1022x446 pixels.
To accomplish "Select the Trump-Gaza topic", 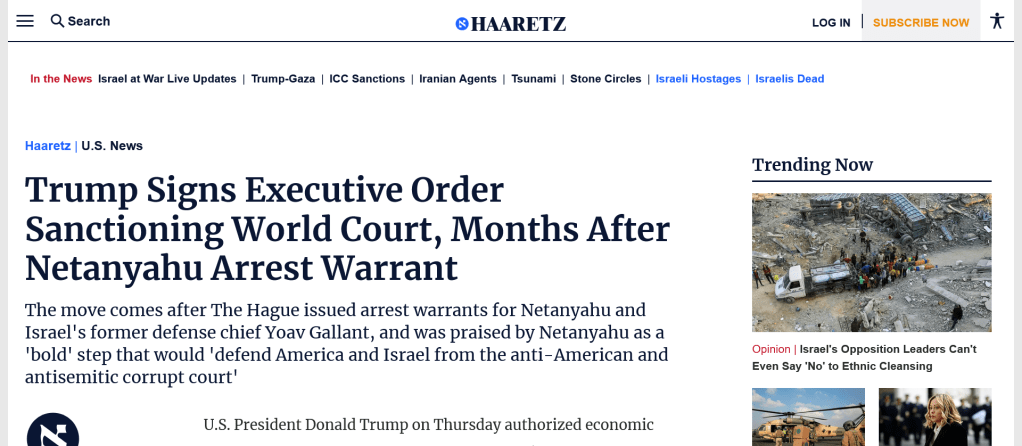I will coord(283,79).
